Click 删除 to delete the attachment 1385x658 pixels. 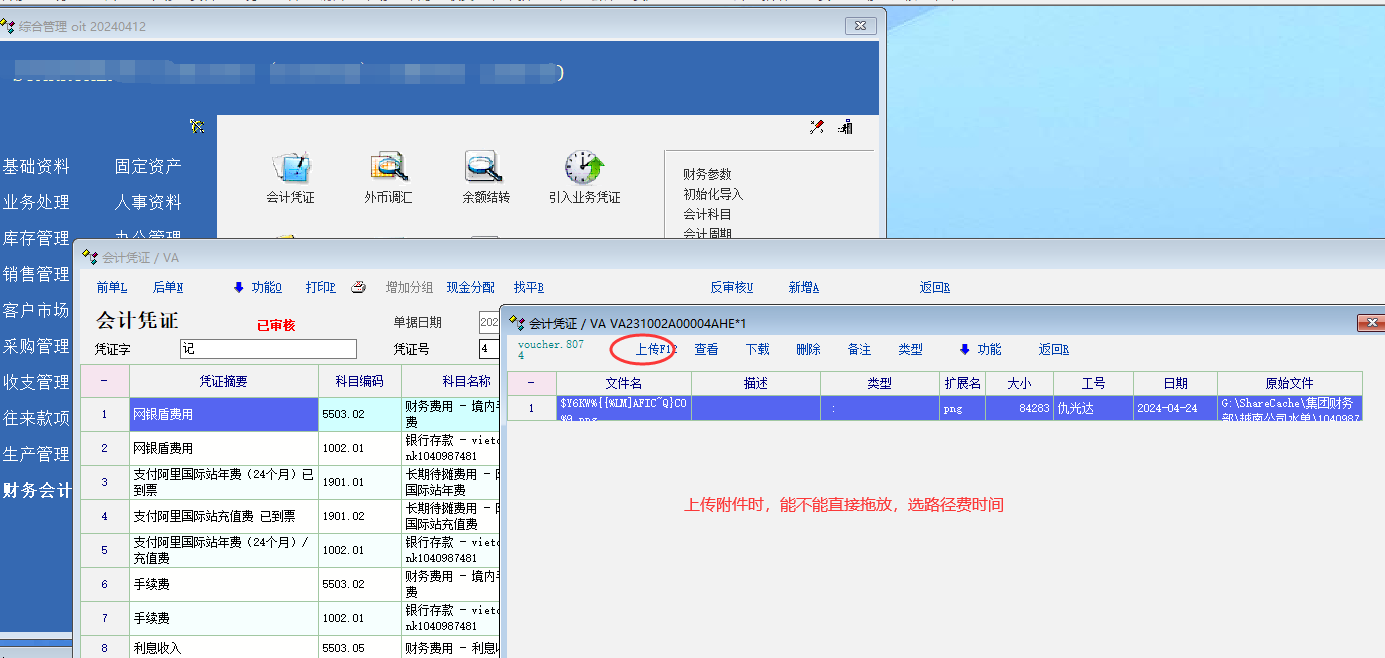click(x=808, y=350)
